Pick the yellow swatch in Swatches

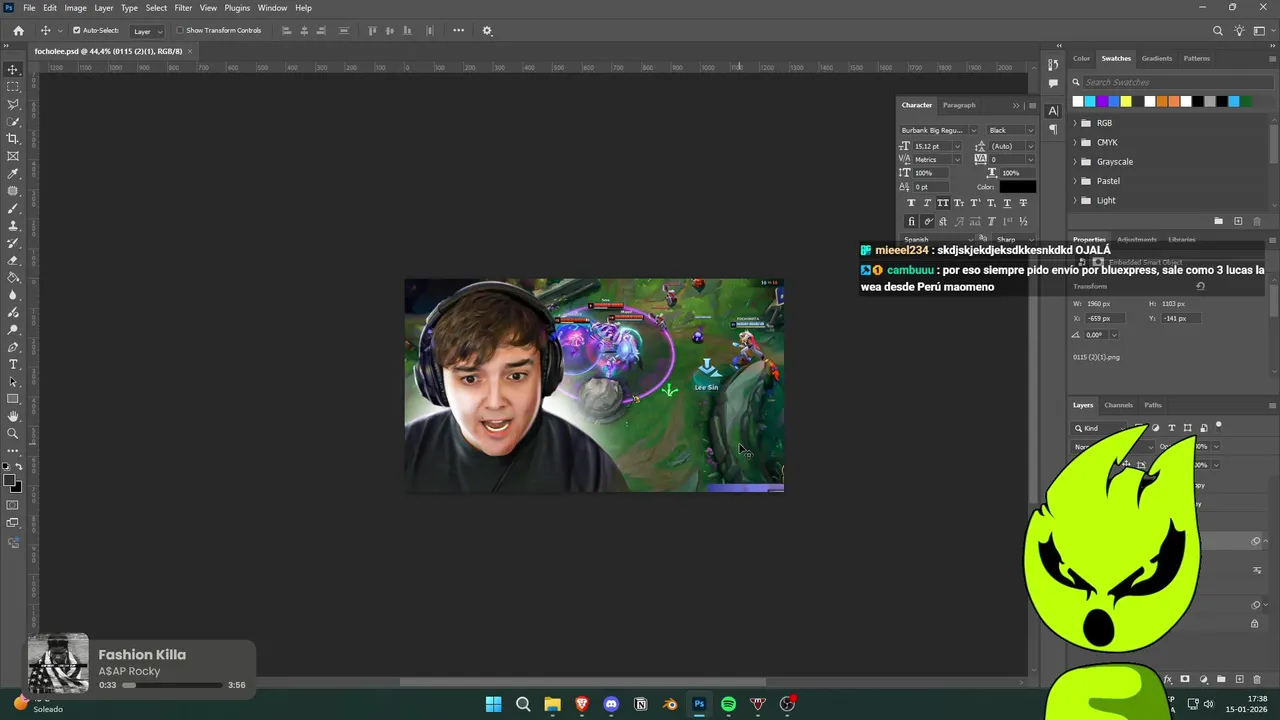1126,101
